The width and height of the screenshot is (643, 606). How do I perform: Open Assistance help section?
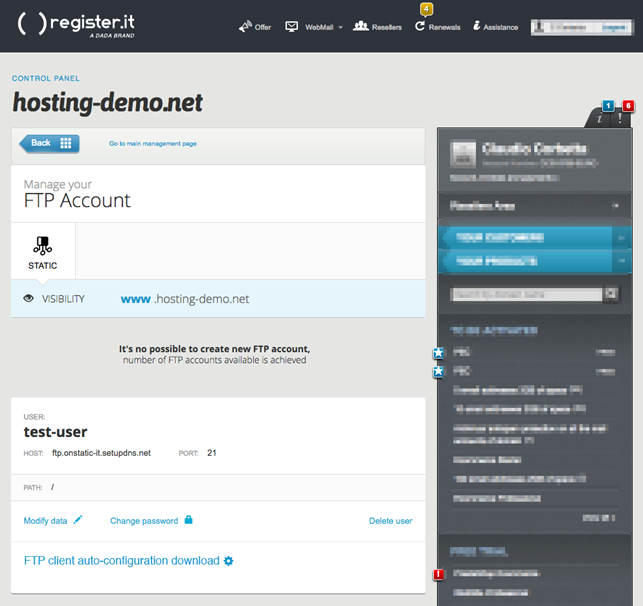(495, 27)
